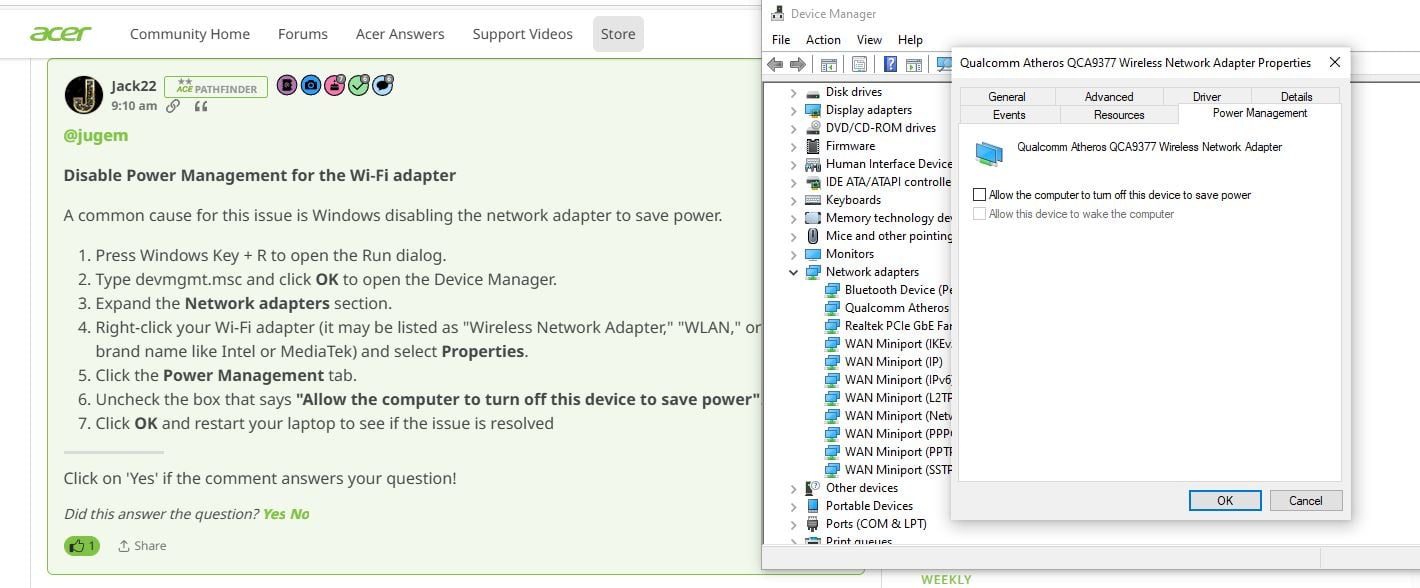Open the Acer Answers link
Screen dimensions: 1420x588
click(x=400, y=34)
